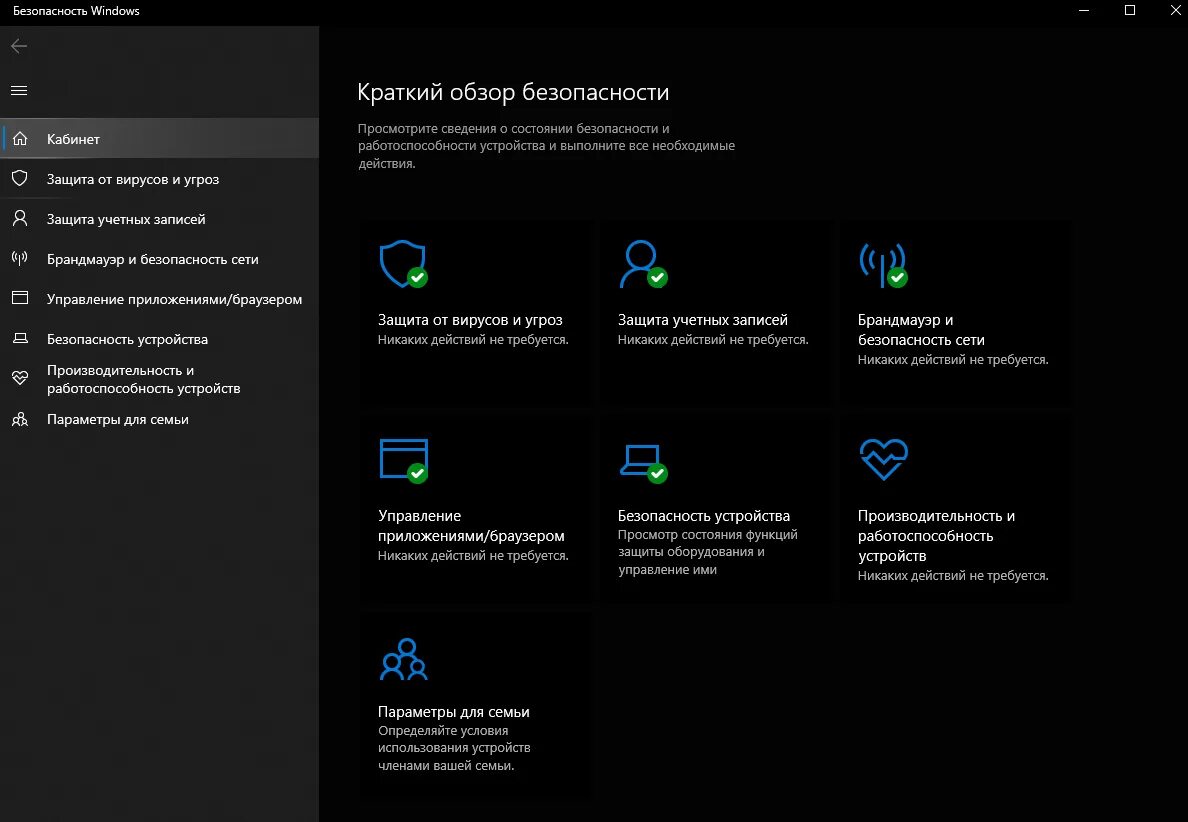
Task: Click the large browser window icon tile
Action: click(x=403, y=461)
